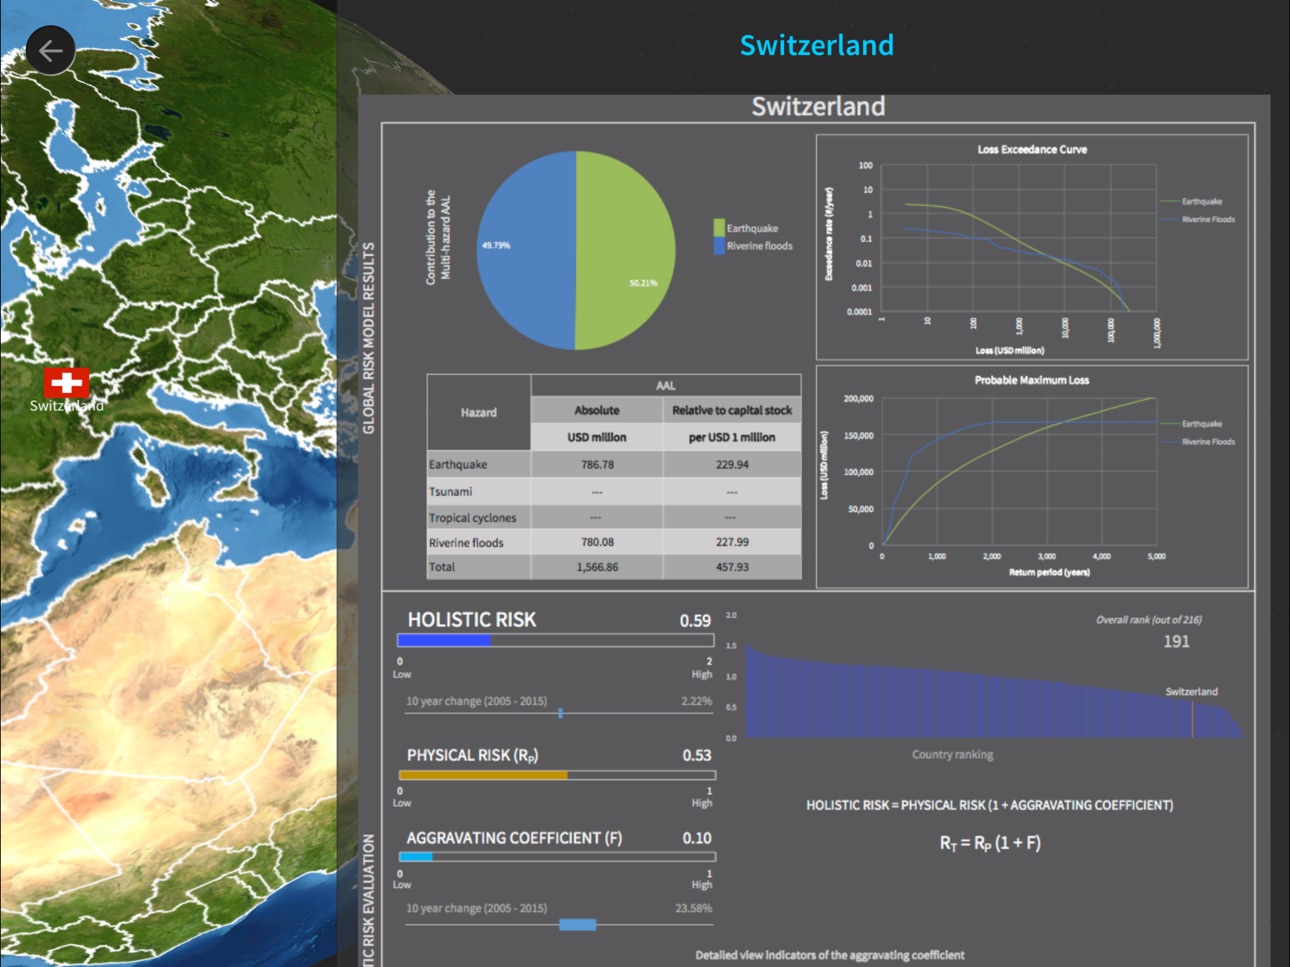Click the Riverine Floods legend in Probable Maximum Loss chart

tap(1198, 442)
